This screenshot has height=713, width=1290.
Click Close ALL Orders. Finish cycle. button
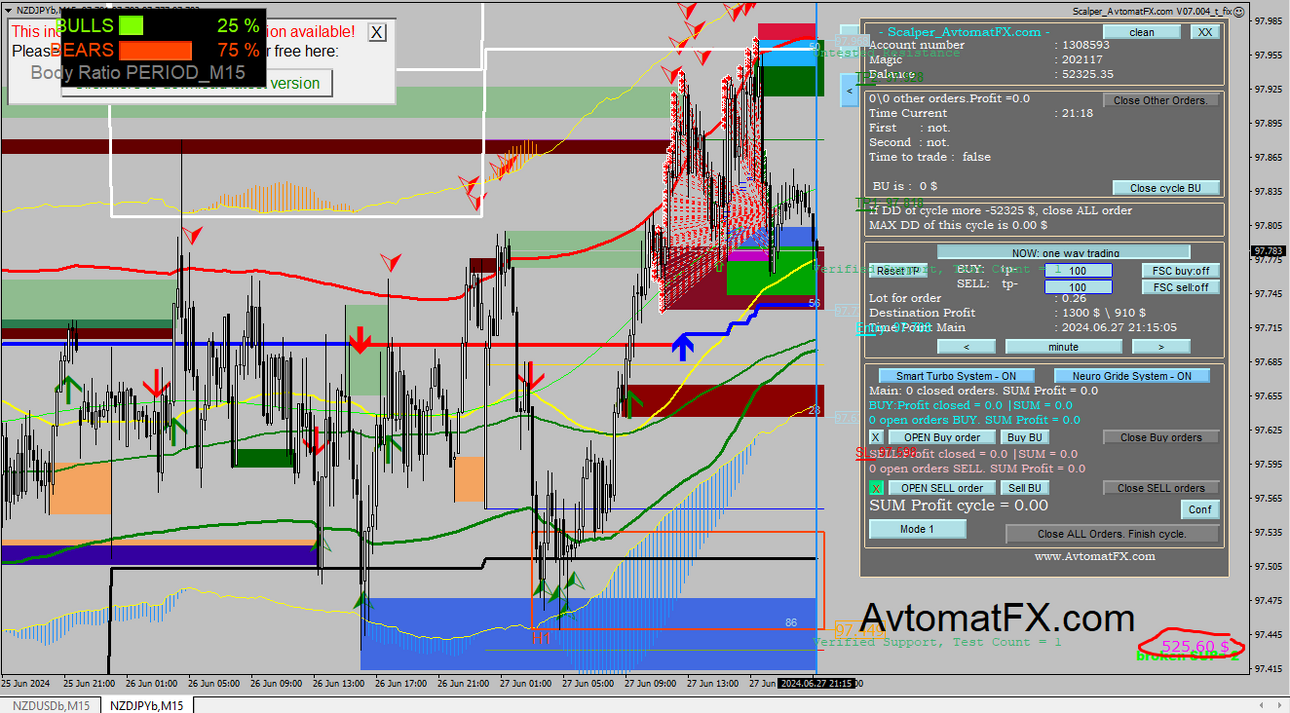point(1112,534)
